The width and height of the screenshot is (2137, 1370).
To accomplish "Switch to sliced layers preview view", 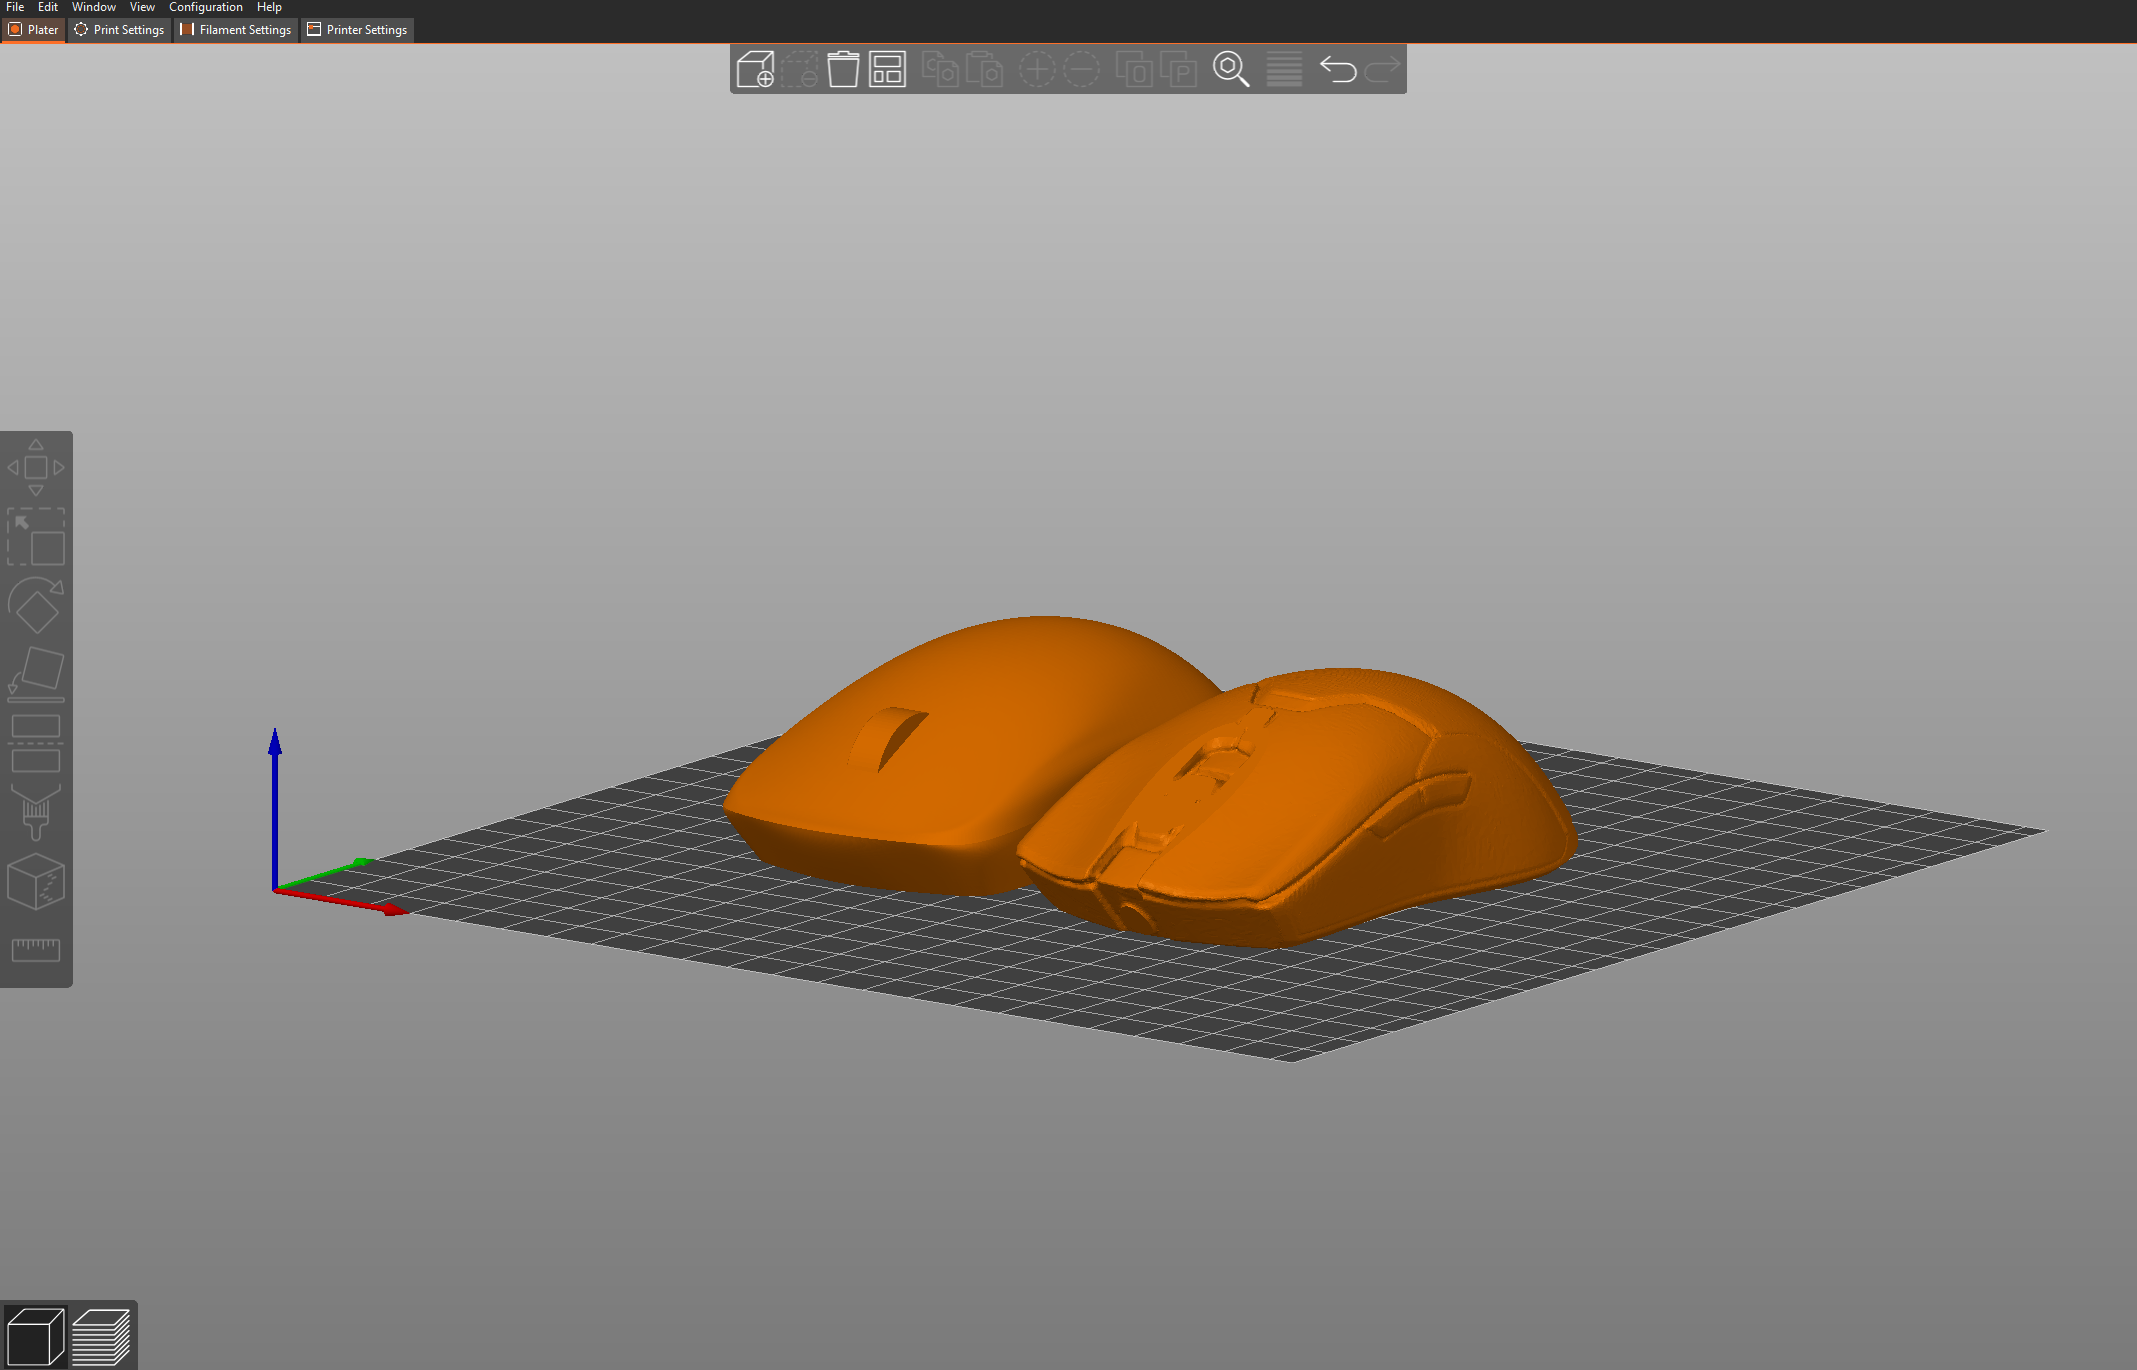I will pos(101,1336).
